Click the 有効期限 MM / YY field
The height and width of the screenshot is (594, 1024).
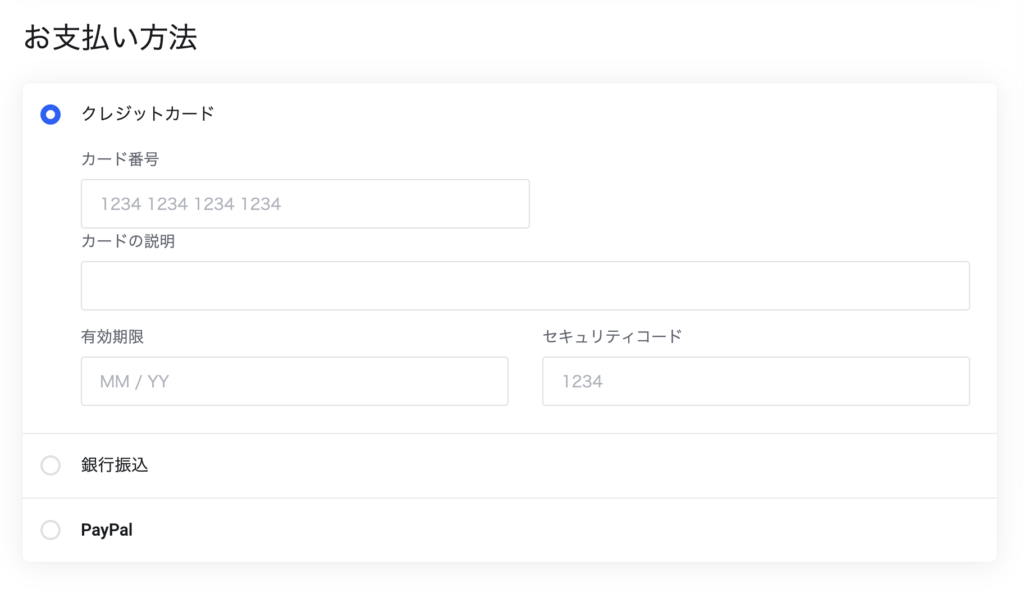click(x=295, y=381)
